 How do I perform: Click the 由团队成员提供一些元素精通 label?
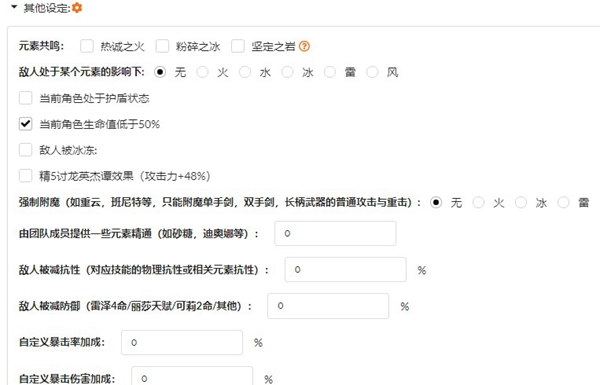[x=139, y=233]
